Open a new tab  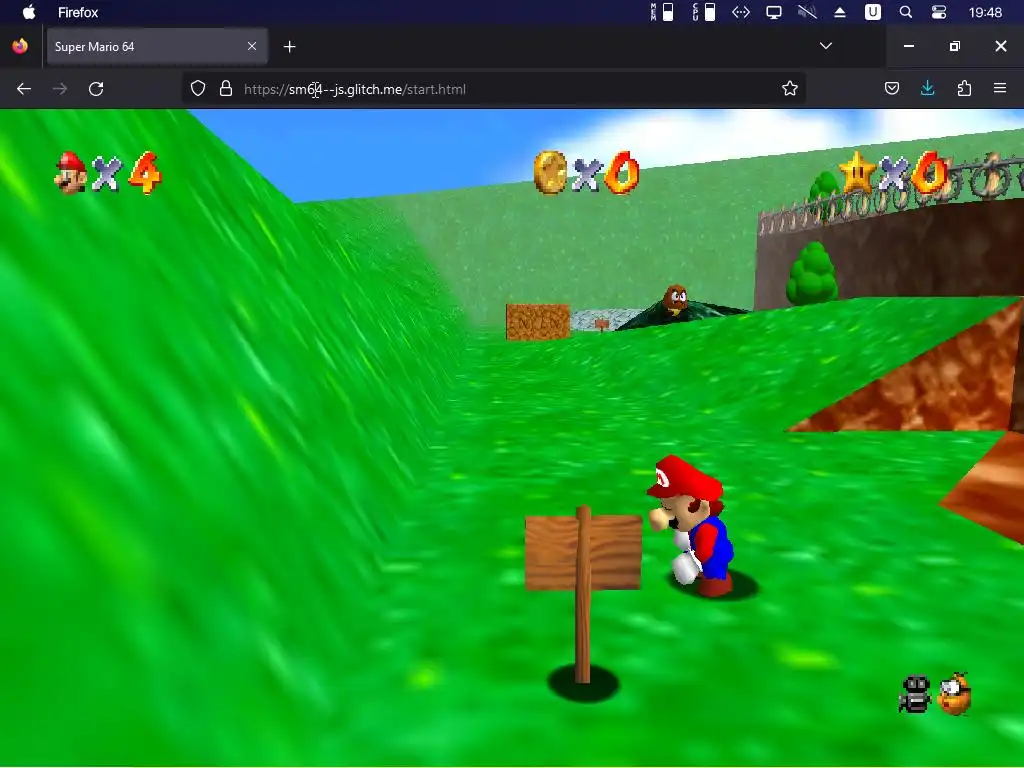tap(290, 46)
